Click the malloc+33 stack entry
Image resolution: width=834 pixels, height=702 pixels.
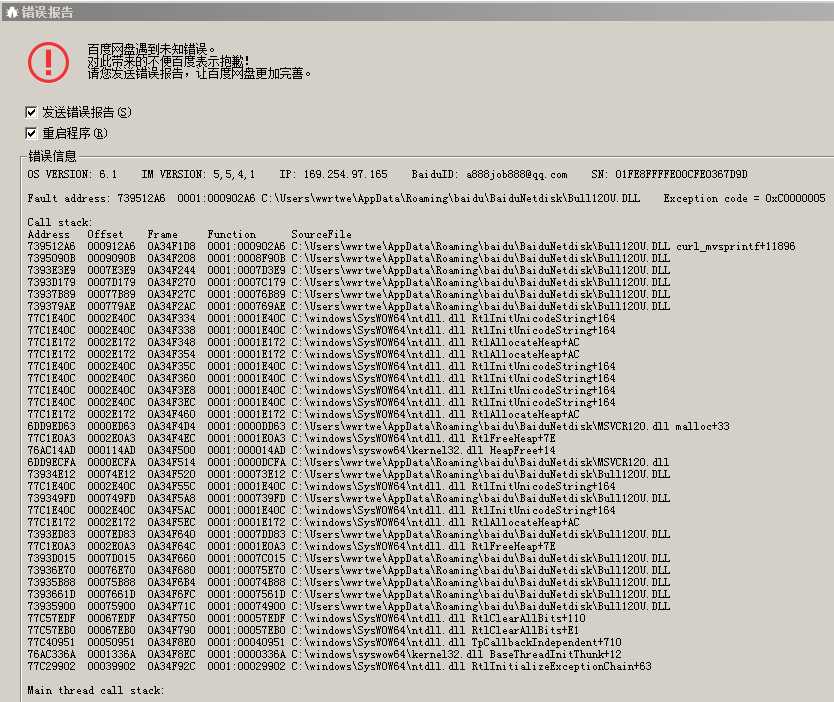point(379,427)
